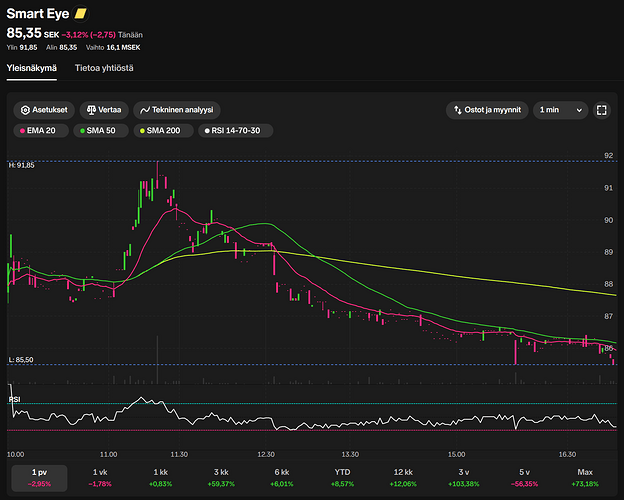Select the Max time range
The width and height of the screenshot is (624, 500).
pos(585,478)
